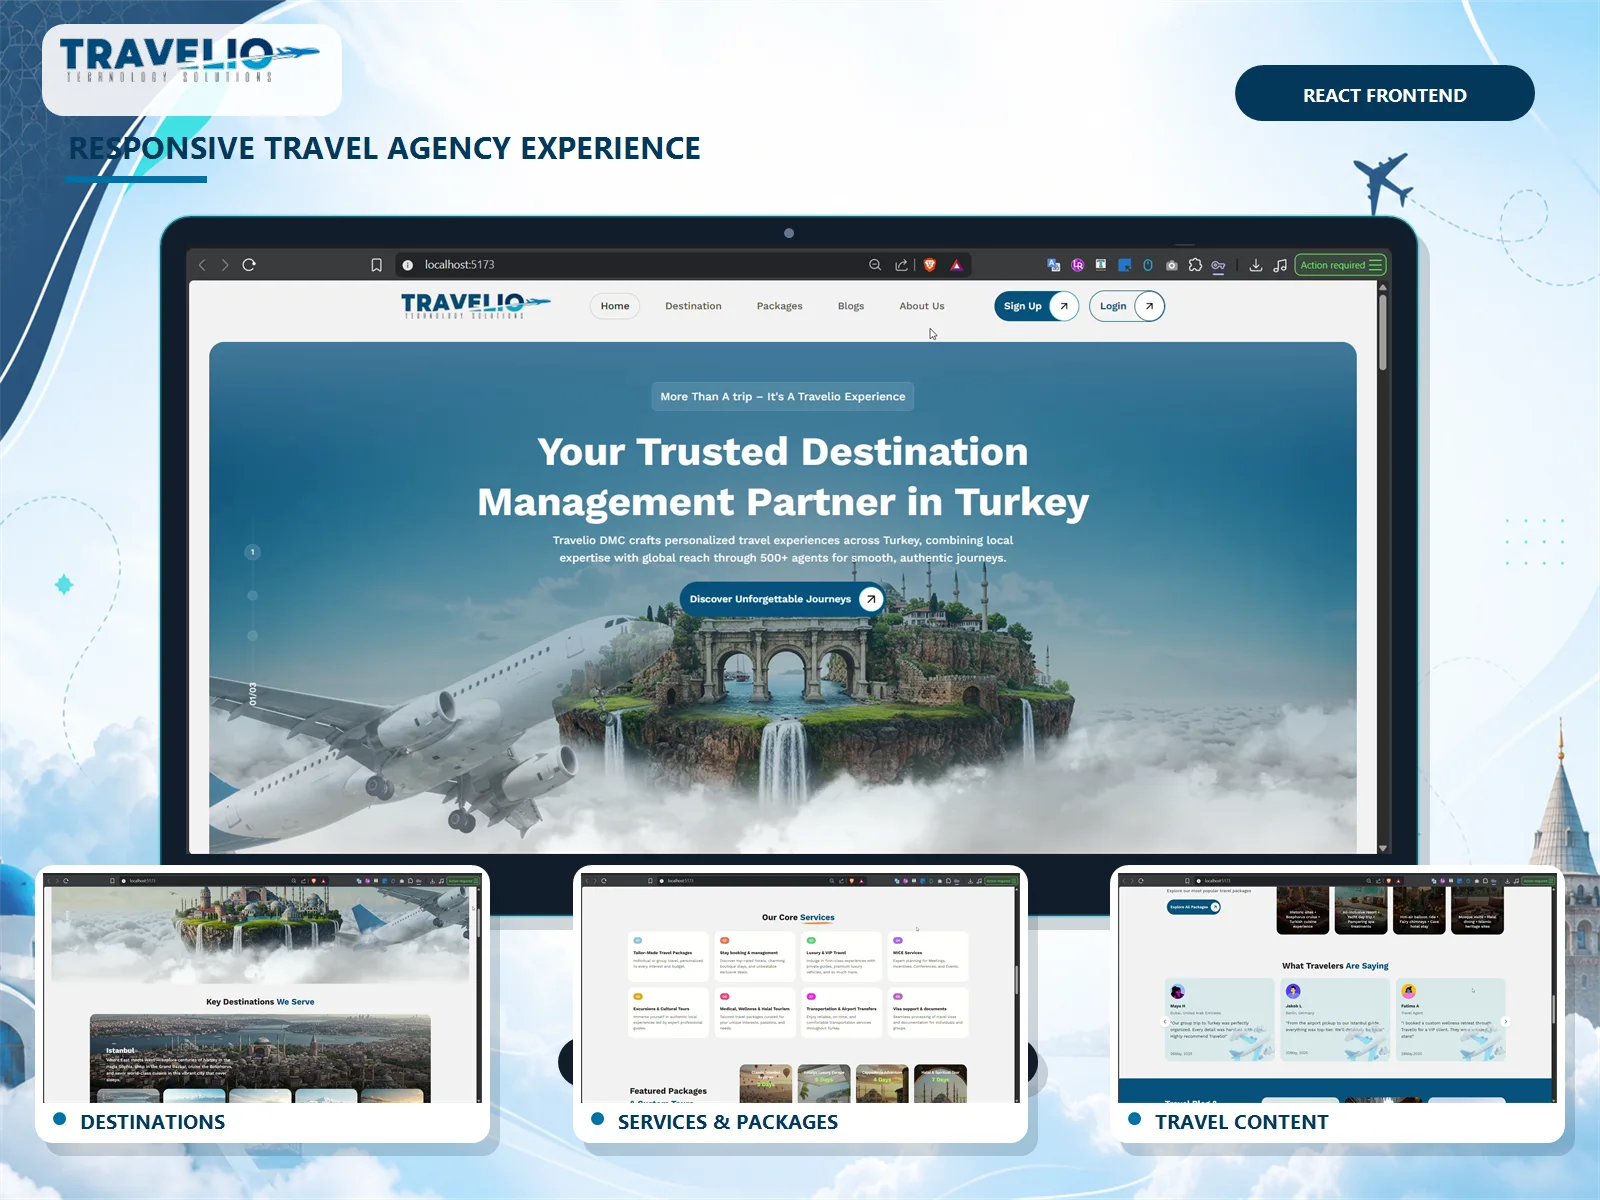Click the blue square extension icon
Screen dimensions: 1600x1200
[1124, 265]
